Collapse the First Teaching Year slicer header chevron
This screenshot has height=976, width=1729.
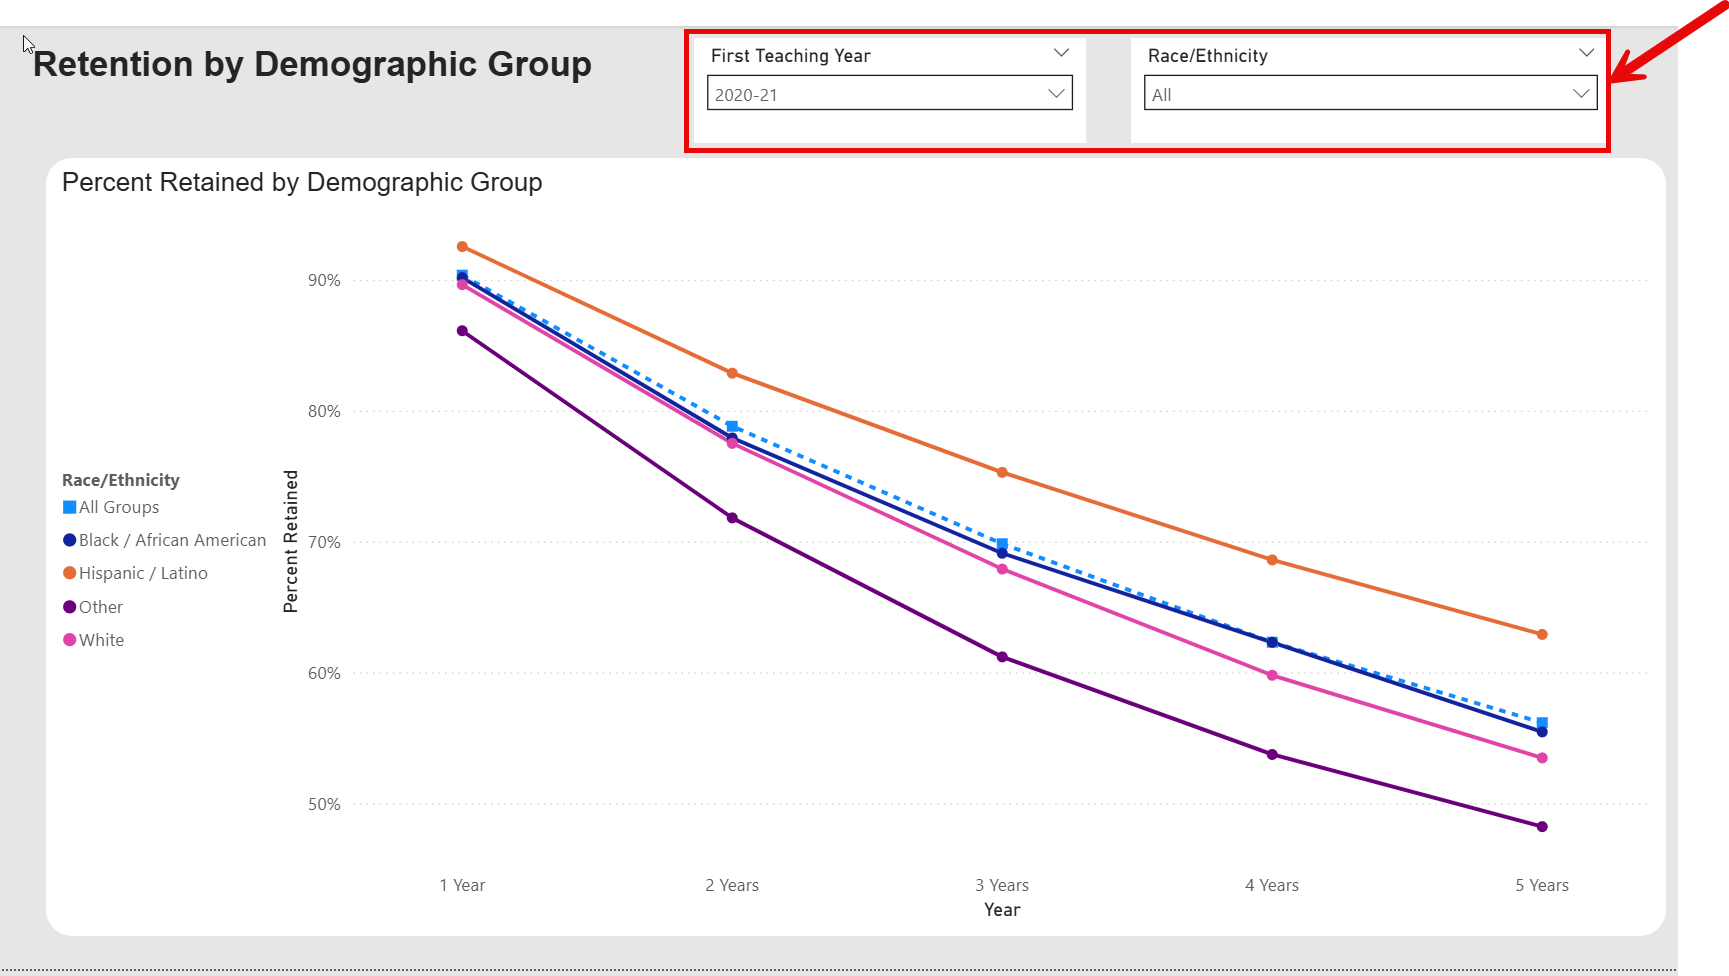point(1061,53)
